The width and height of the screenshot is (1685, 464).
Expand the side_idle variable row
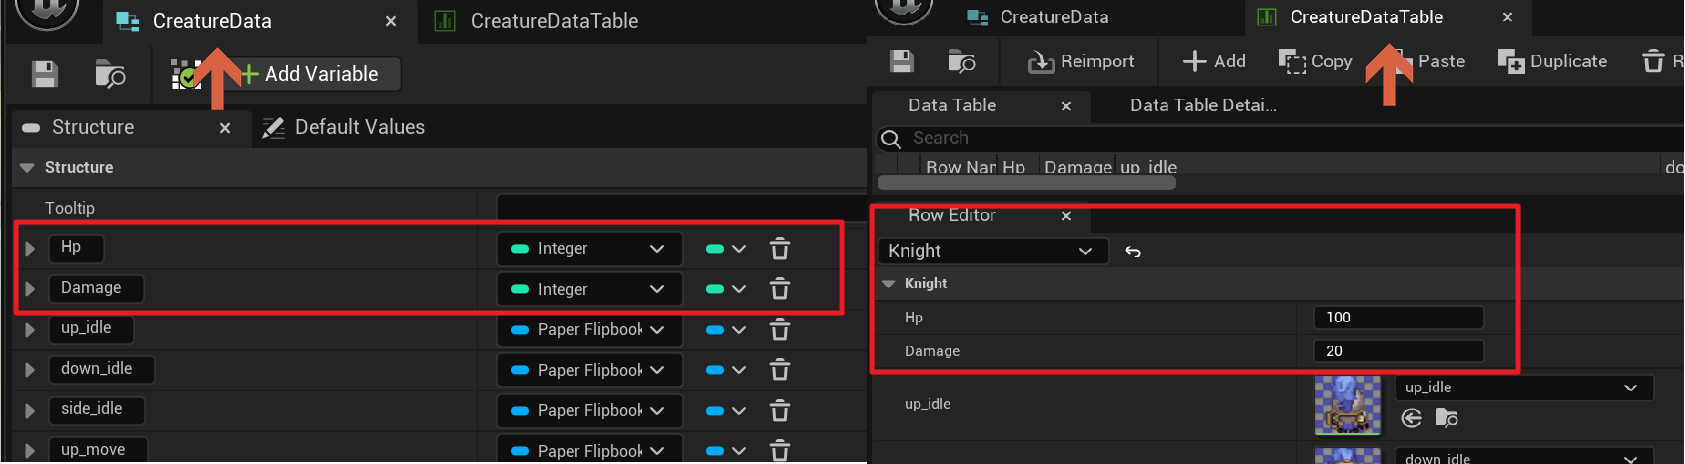30,411
